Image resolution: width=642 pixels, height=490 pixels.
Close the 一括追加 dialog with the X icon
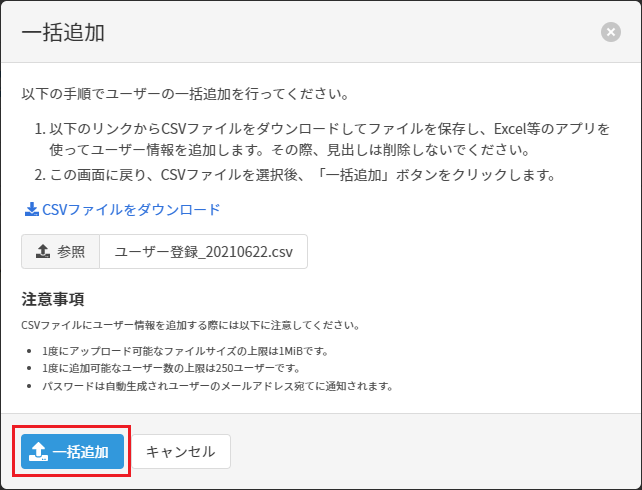[611, 32]
